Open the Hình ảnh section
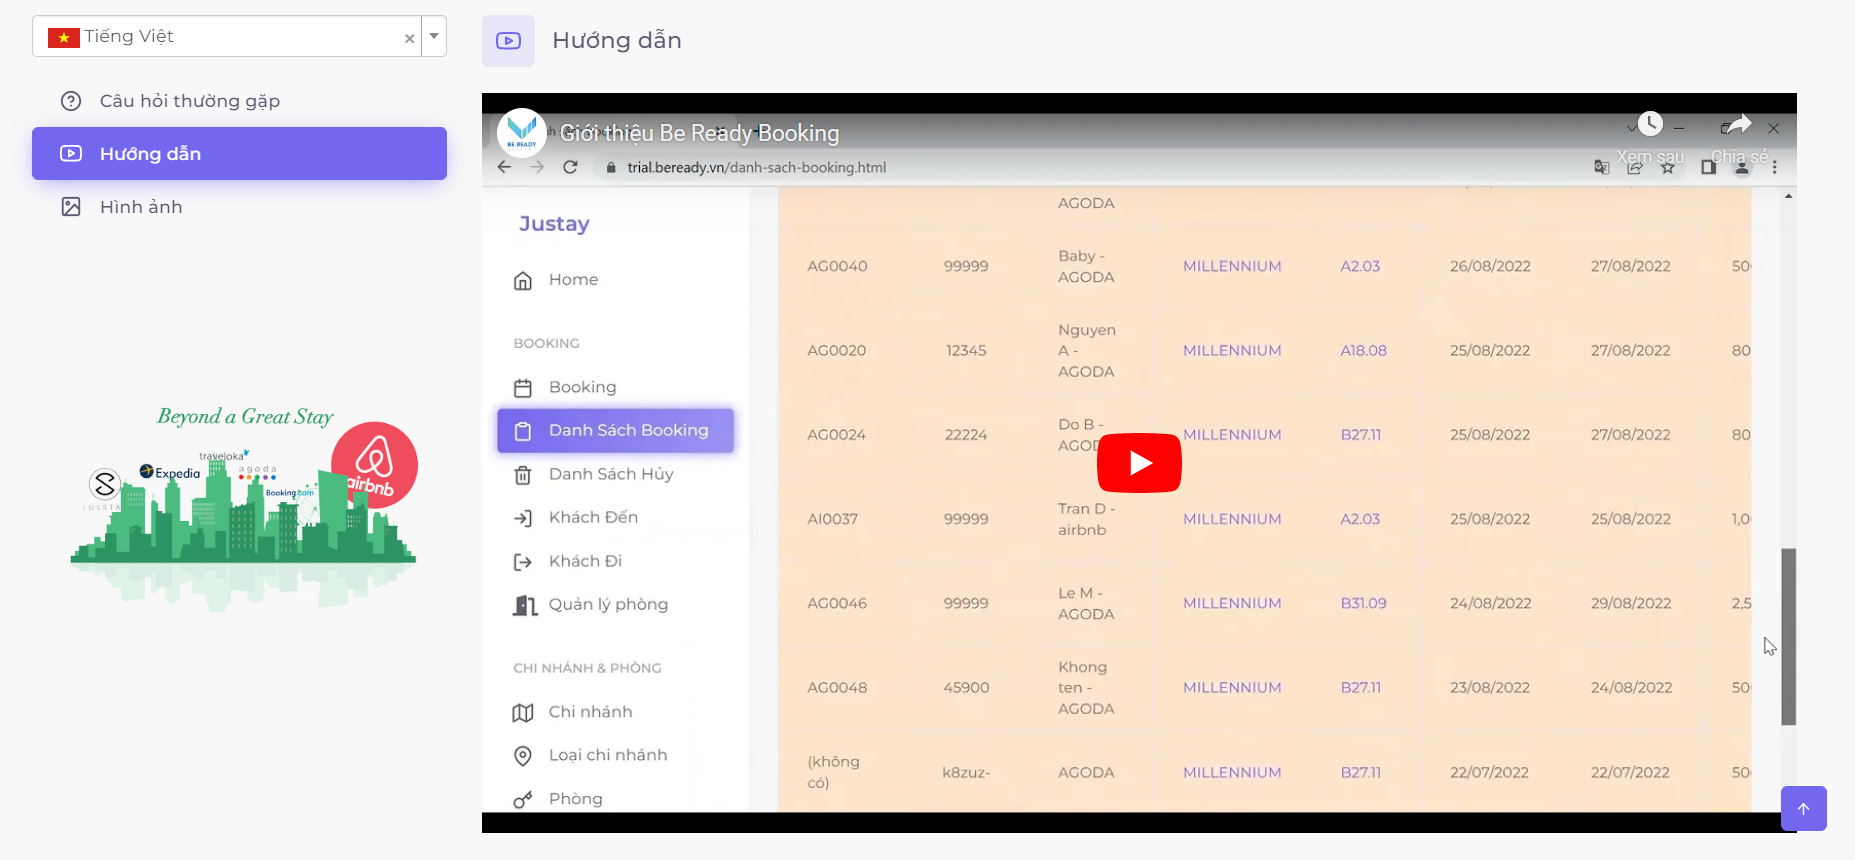Screen dimensions: 1855x860 click(x=141, y=207)
